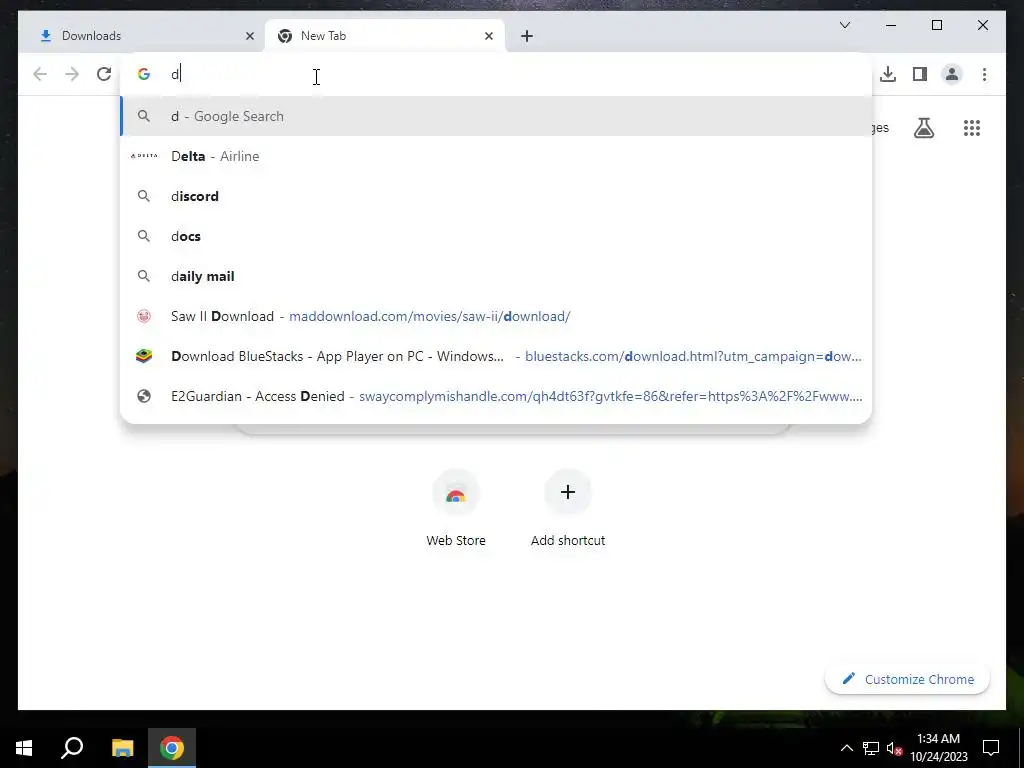Maximize the Chrome window

[936, 25]
